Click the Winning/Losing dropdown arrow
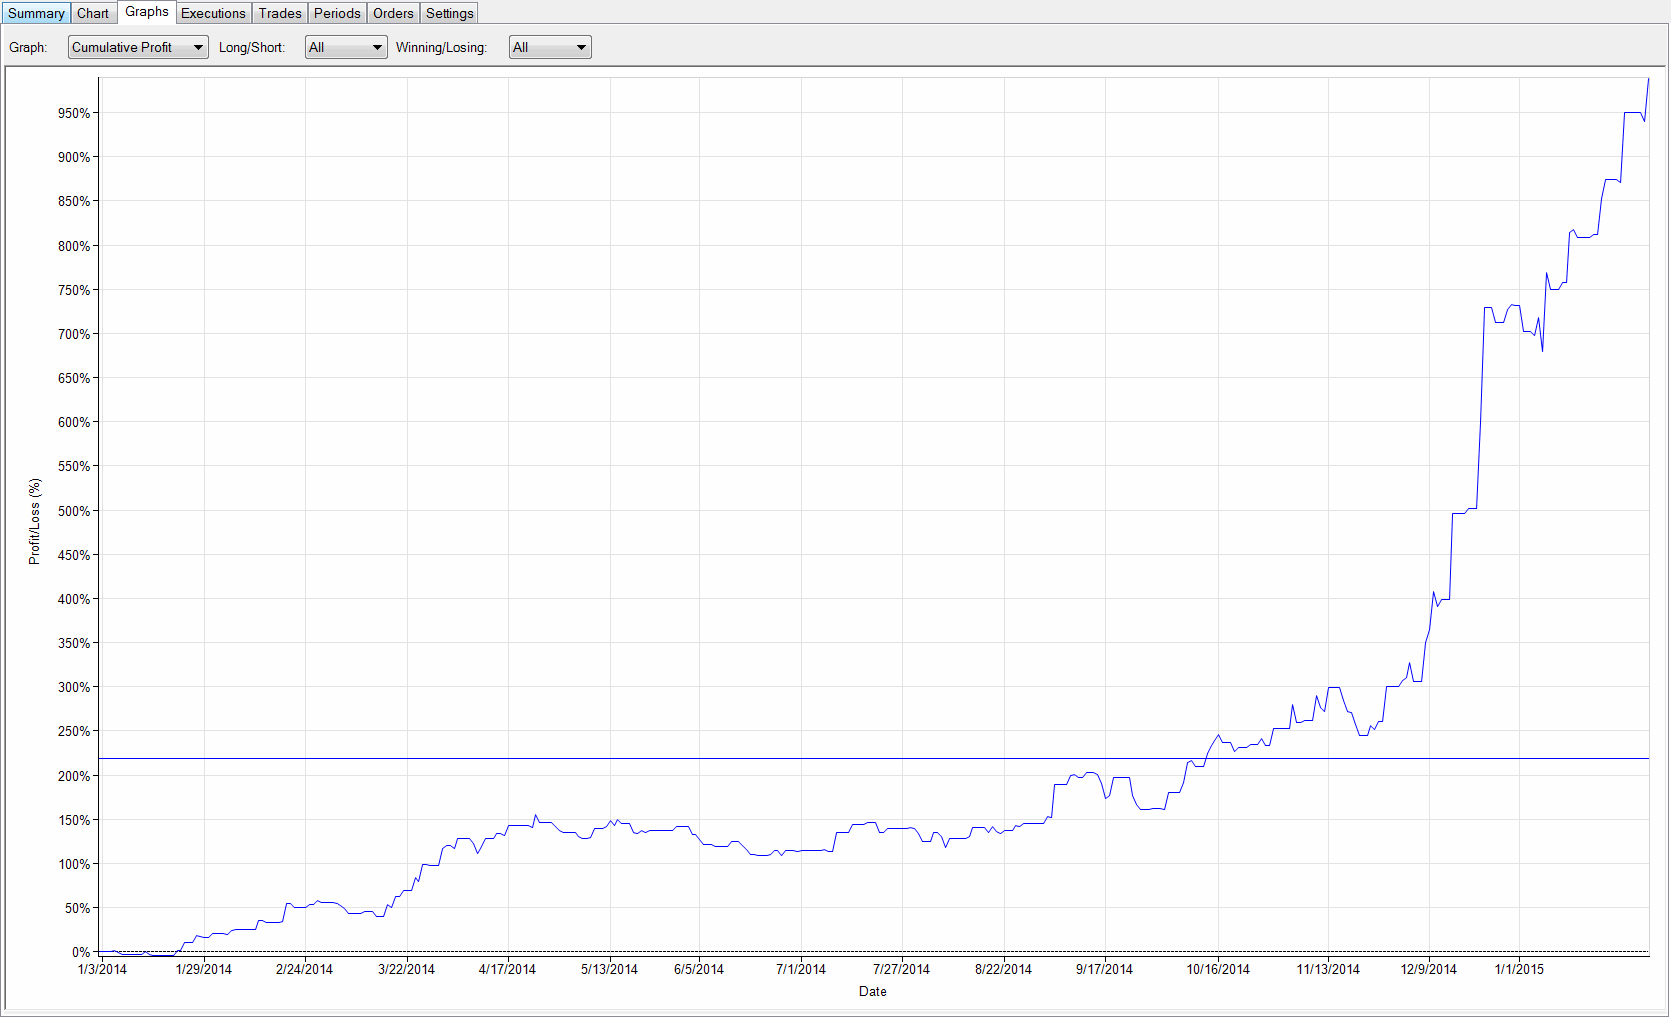 (581, 47)
